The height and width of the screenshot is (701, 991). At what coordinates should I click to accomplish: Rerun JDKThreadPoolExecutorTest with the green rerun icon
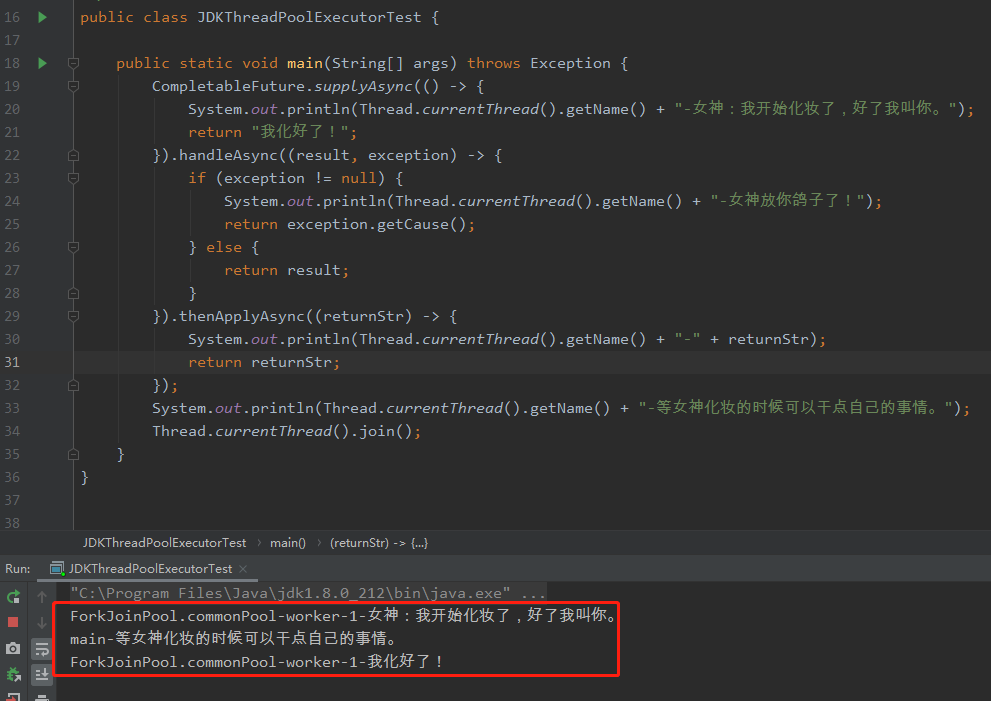point(13,597)
